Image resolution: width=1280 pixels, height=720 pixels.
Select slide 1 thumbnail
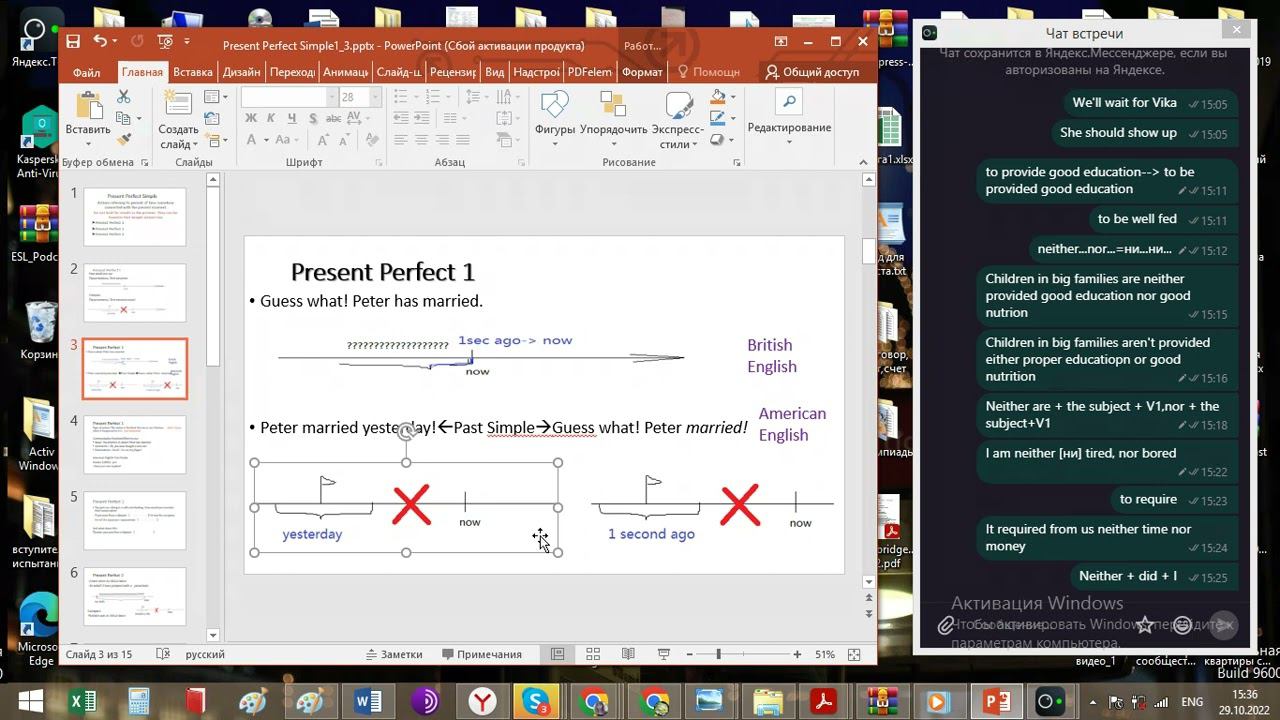tap(135, 216)
